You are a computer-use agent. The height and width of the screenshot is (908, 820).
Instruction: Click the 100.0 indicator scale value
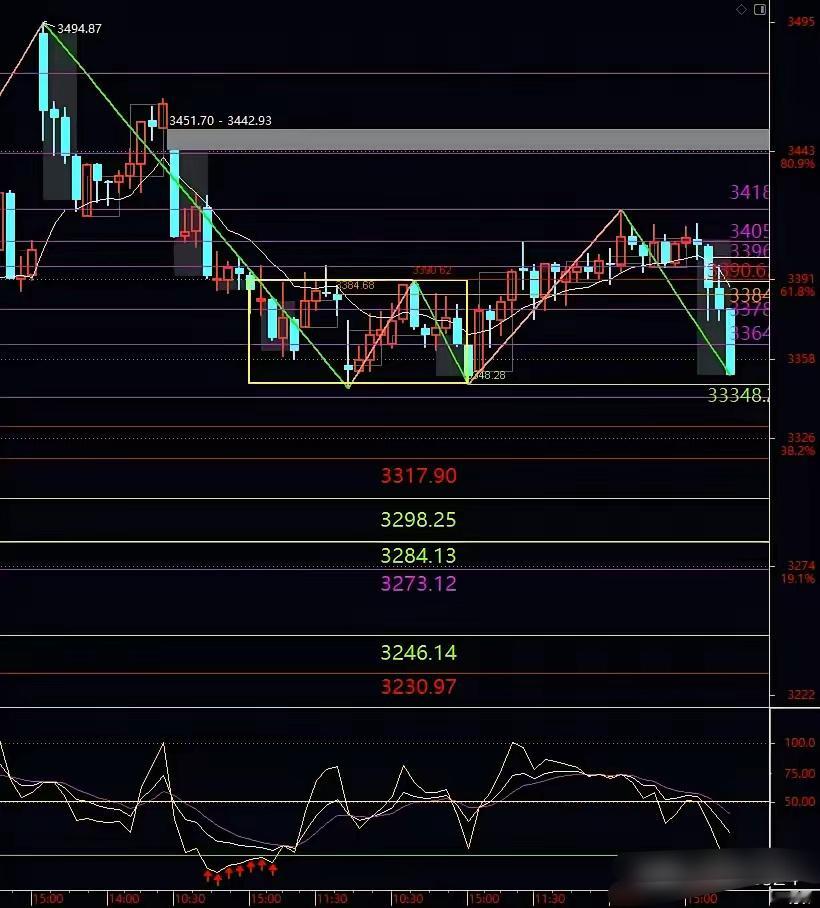click(799, 742)
